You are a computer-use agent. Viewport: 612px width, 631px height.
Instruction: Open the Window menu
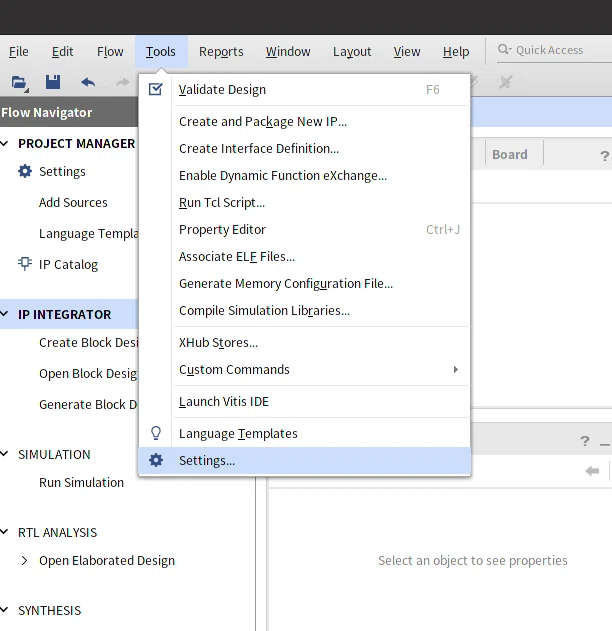(288, 52)
